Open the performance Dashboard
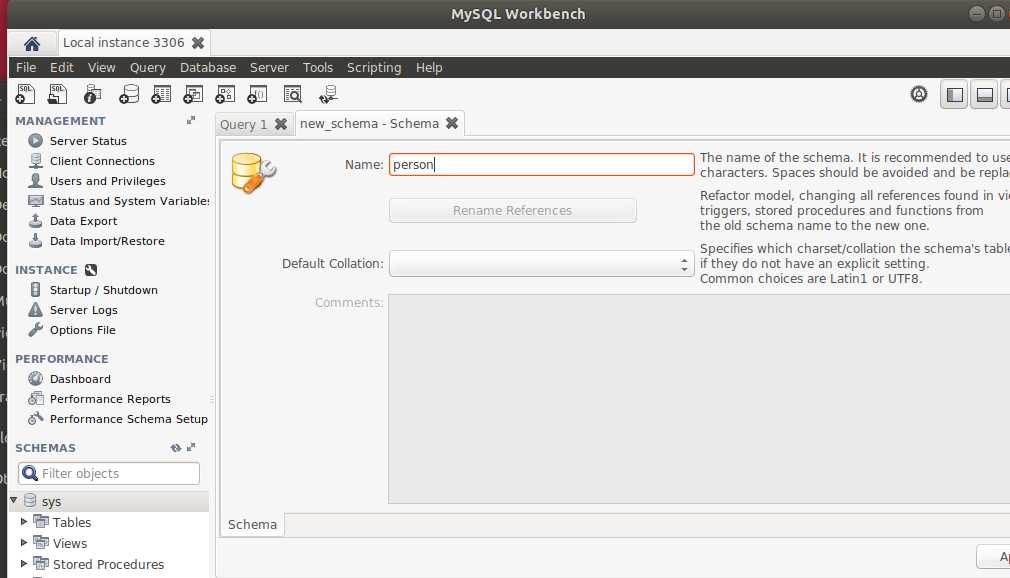Screen dimensions: 1010x578 [x=69, y=379]
